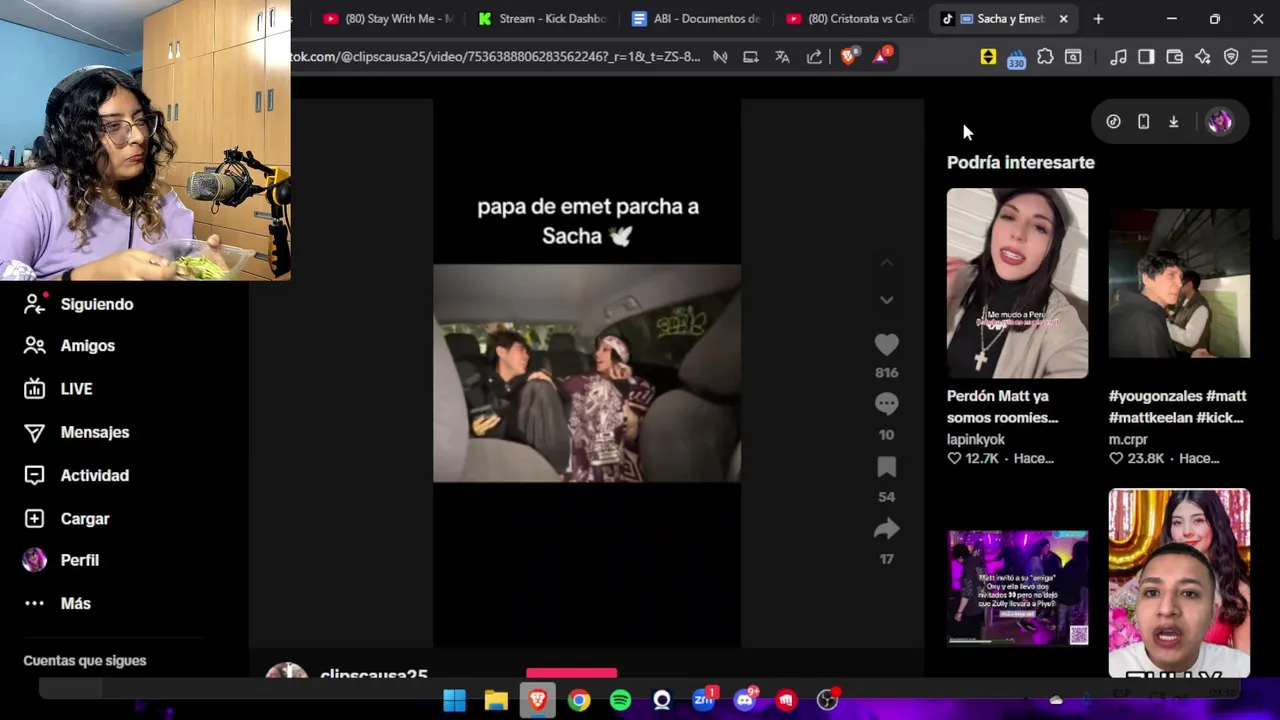Click the install-app icon in address bar
This screenshot has width=1280, height=720.
coord(751,57)
